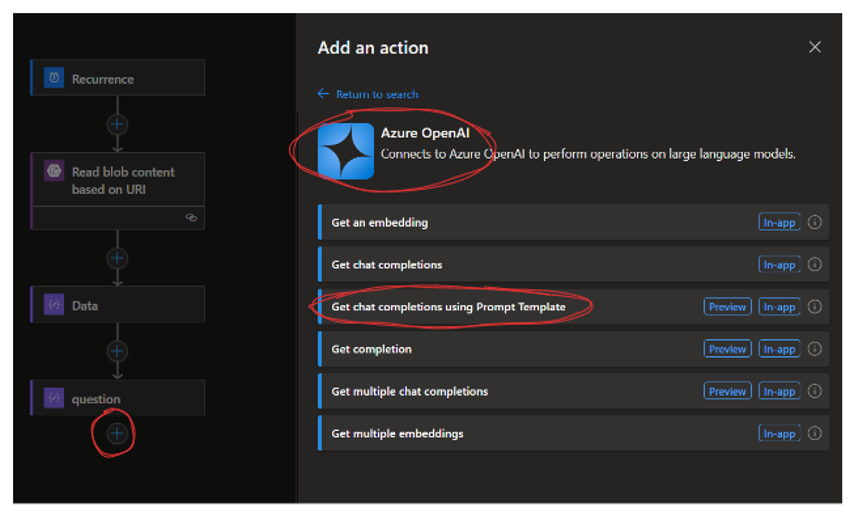Click the link icon under Read blob content
The height and width of the screenshot is (516, 854).
click(x=191, y=217)
